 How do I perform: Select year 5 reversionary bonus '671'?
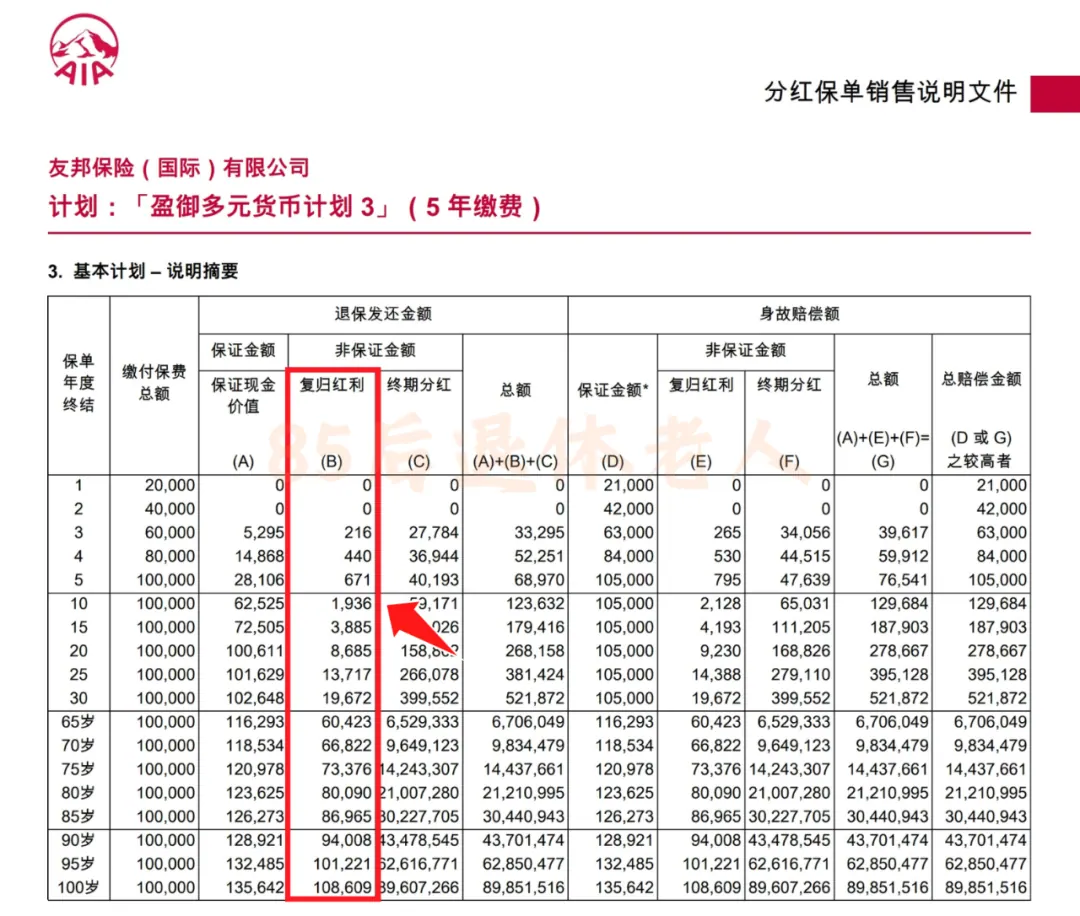pos(357,580)
